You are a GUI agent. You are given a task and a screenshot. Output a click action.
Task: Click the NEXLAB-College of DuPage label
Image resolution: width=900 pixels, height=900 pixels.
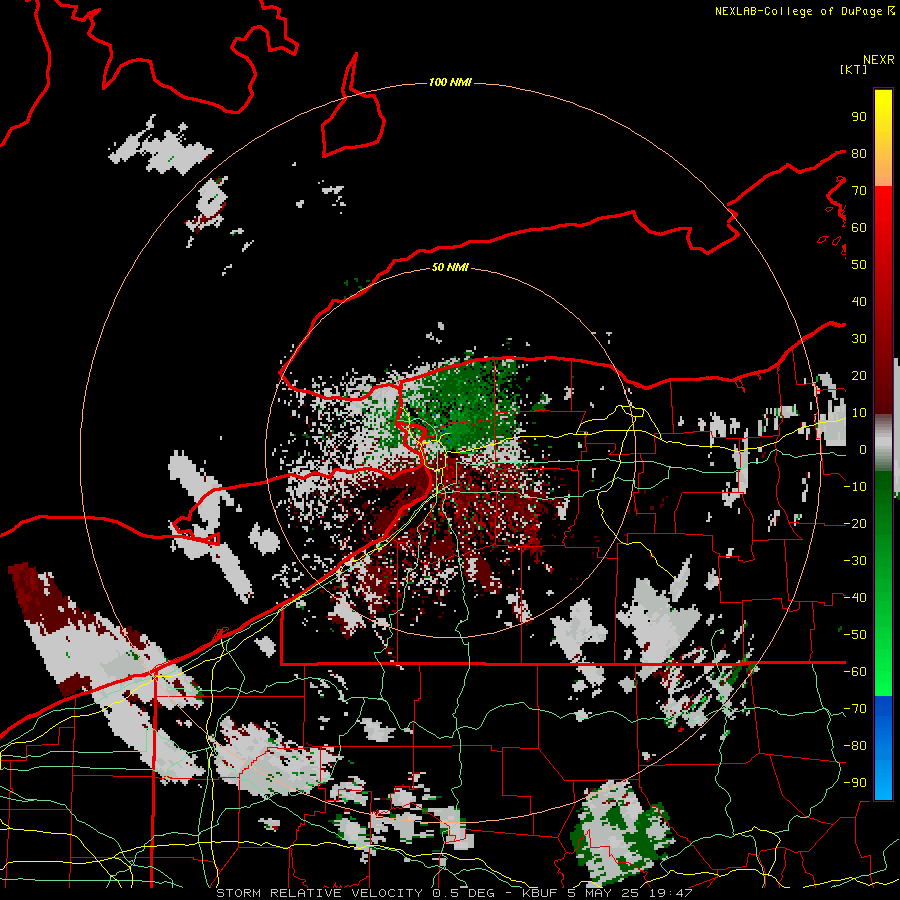pos(798,11)
